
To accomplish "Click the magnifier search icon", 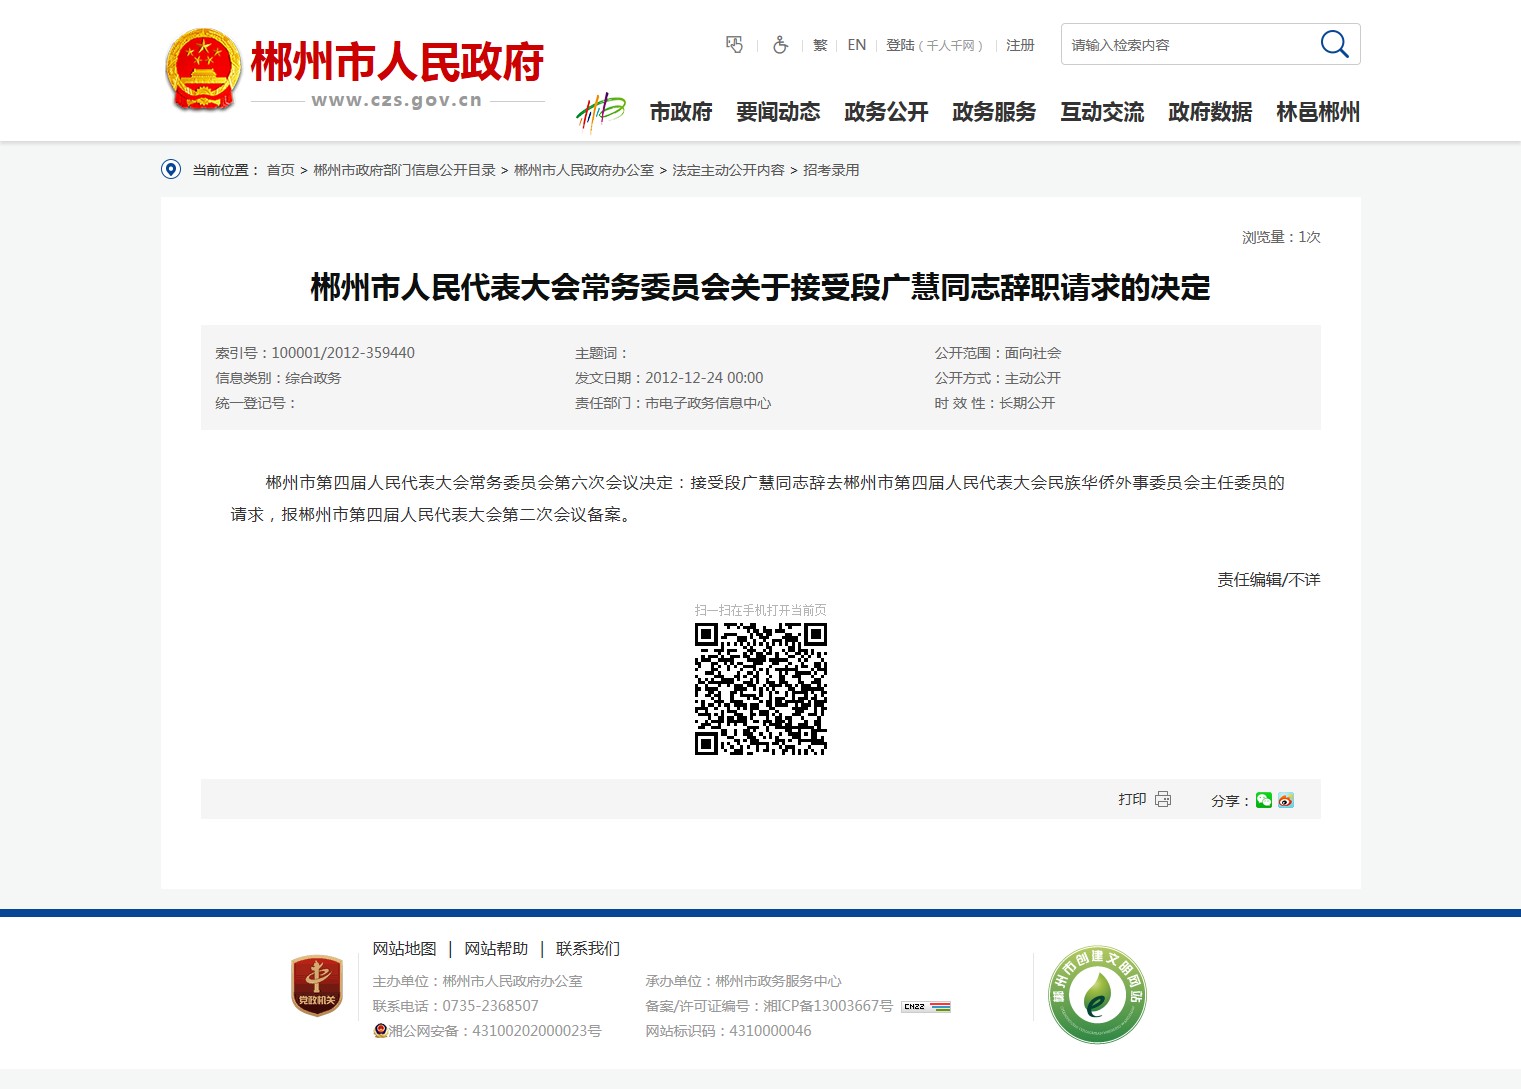I will [x=1334, y=44].
